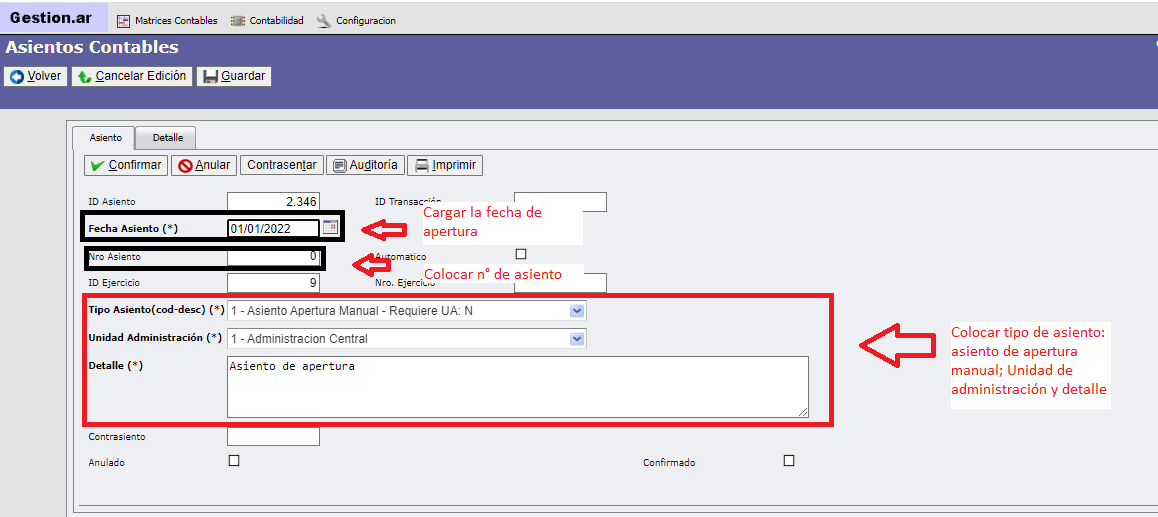Toggle the Automatico checkbox
The width and height of the screenshot is (1158, 517).
pyautogui.click(x=520, y=254)
